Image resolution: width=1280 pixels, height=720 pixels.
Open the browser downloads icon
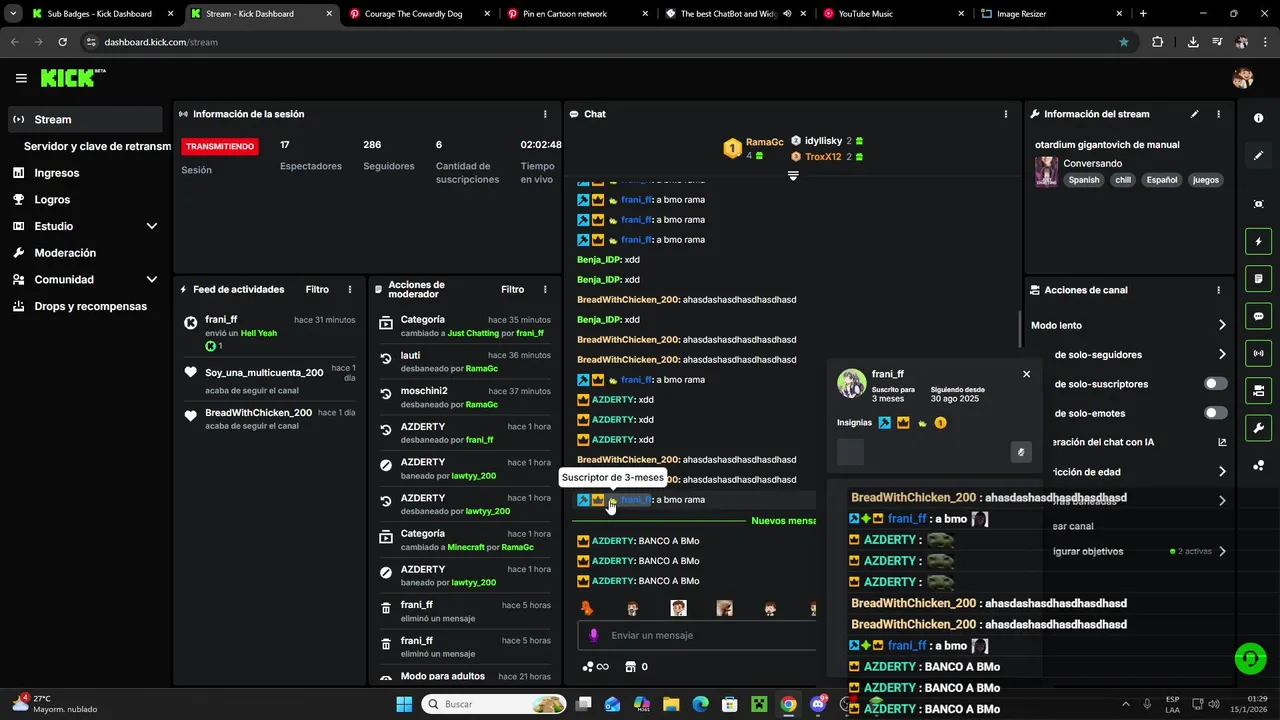(x=1193, y=42)
